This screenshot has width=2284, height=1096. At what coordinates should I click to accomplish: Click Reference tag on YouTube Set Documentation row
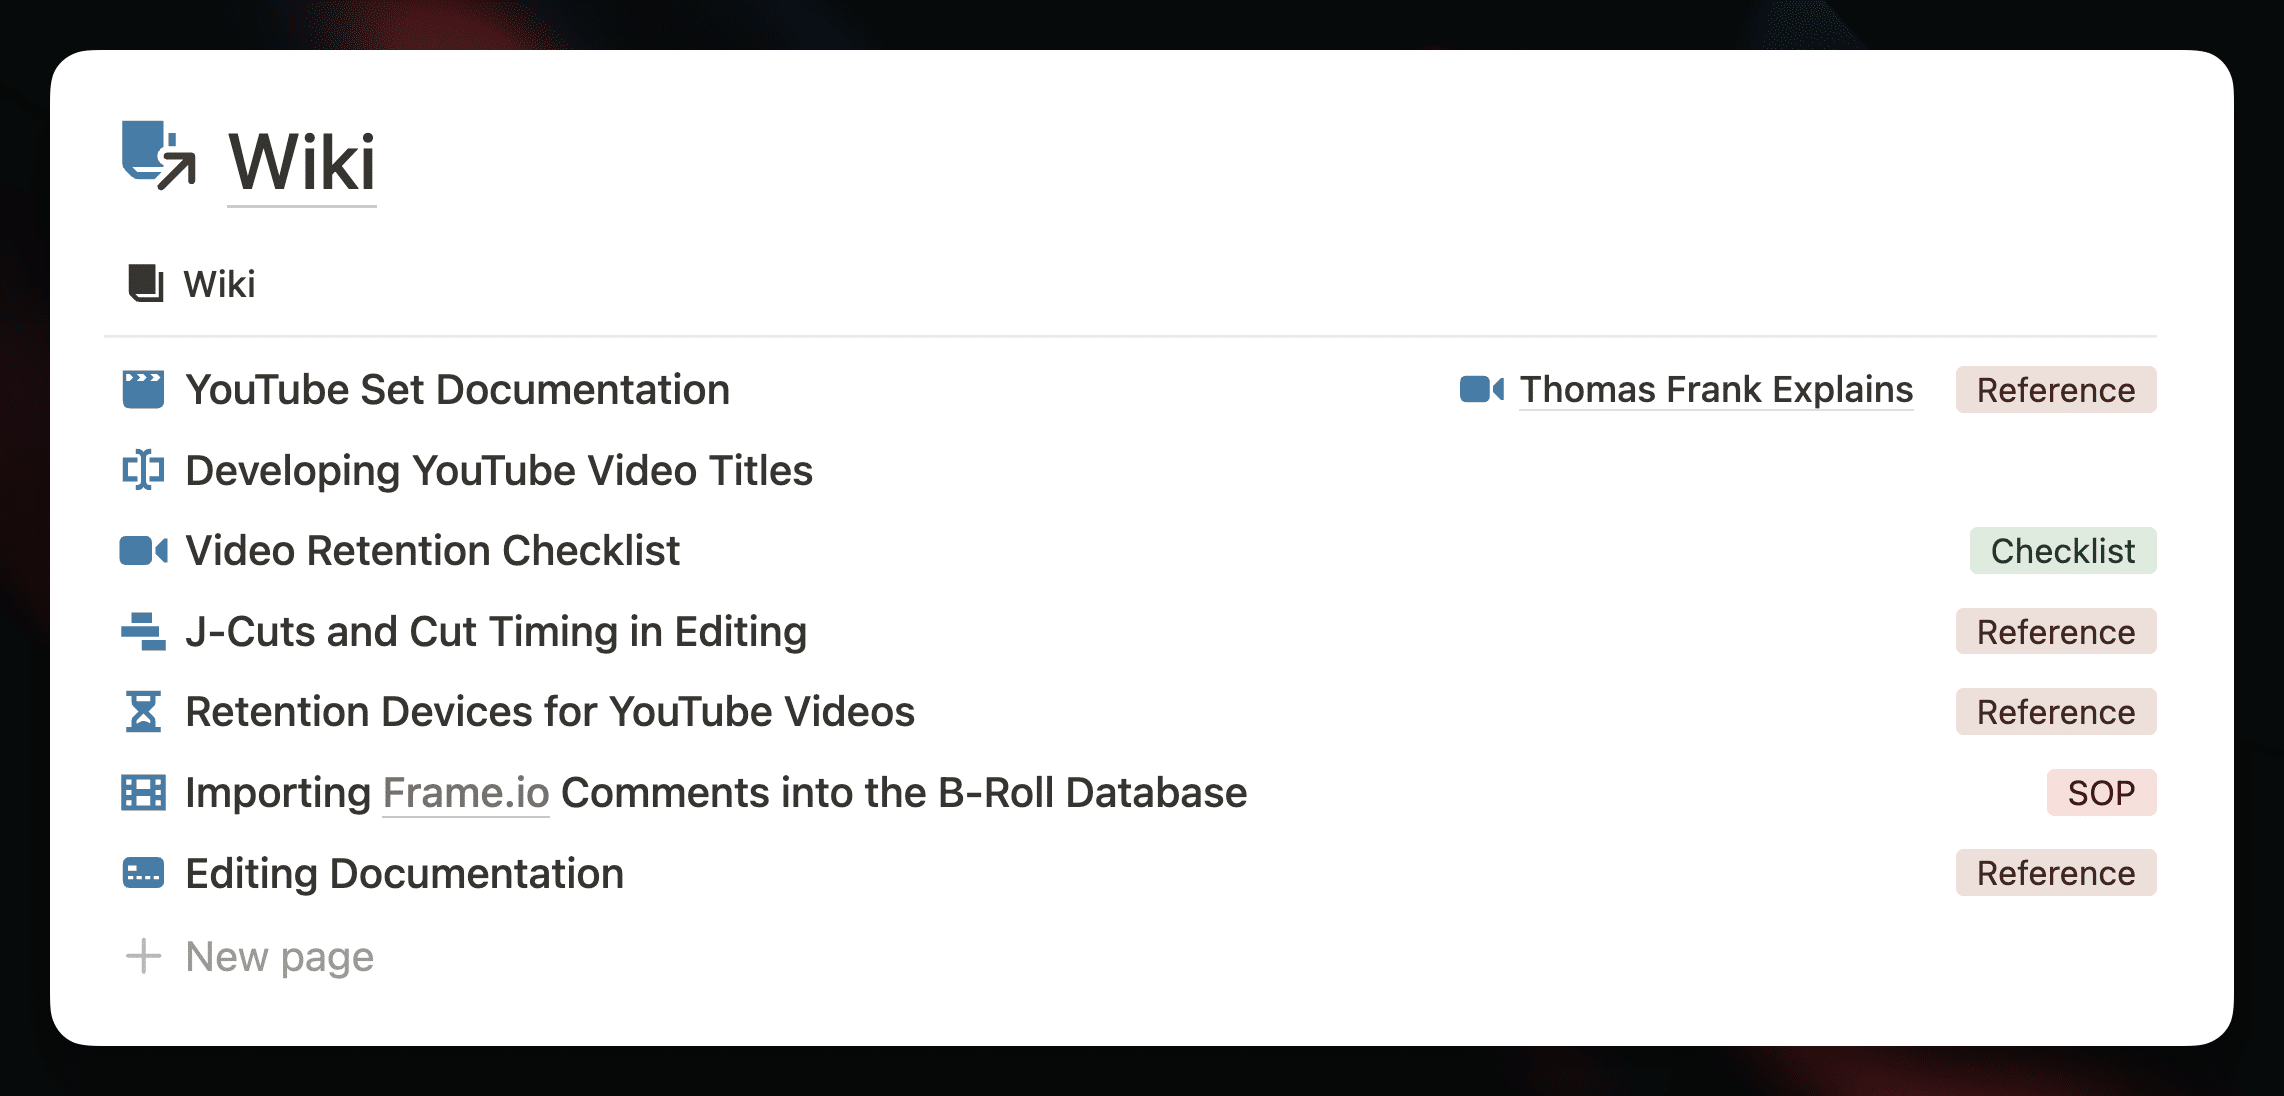click(x=2056, y=390)
